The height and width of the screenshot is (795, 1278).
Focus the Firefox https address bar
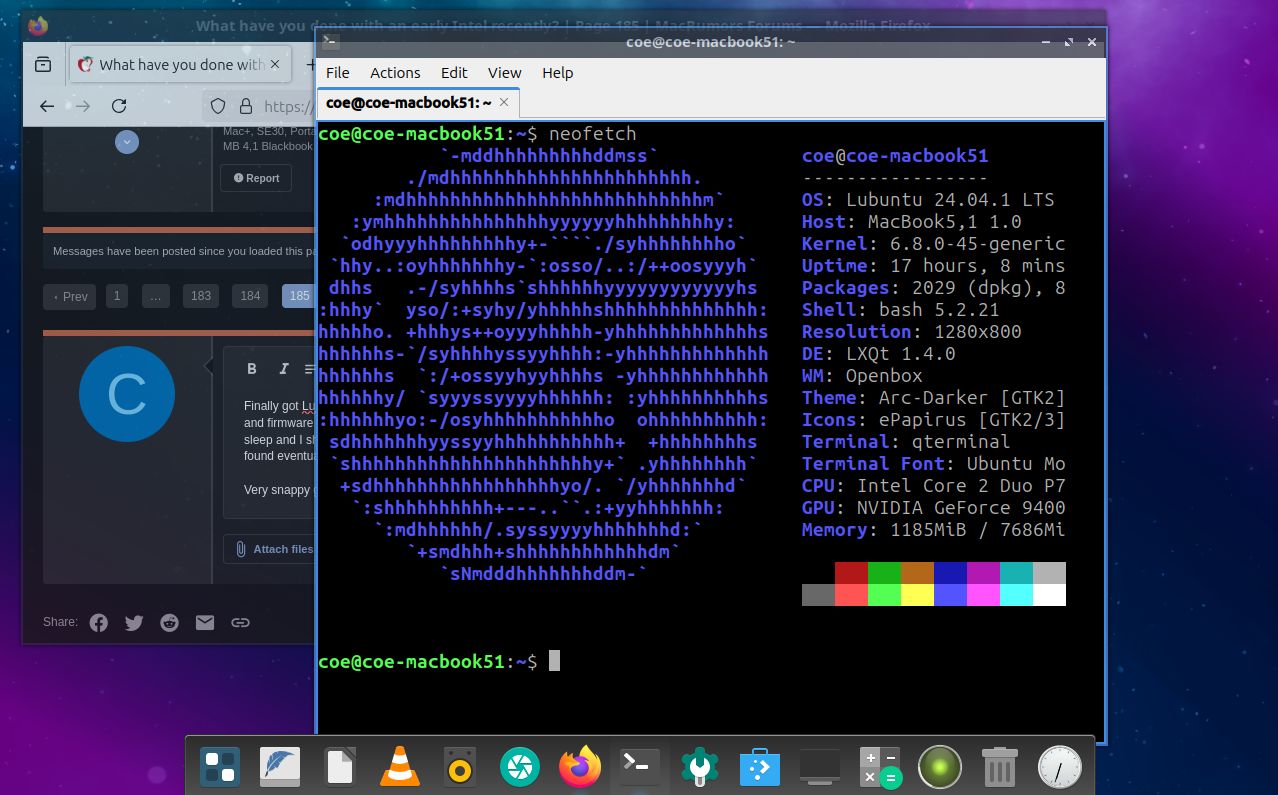click(x=290, y=106)
